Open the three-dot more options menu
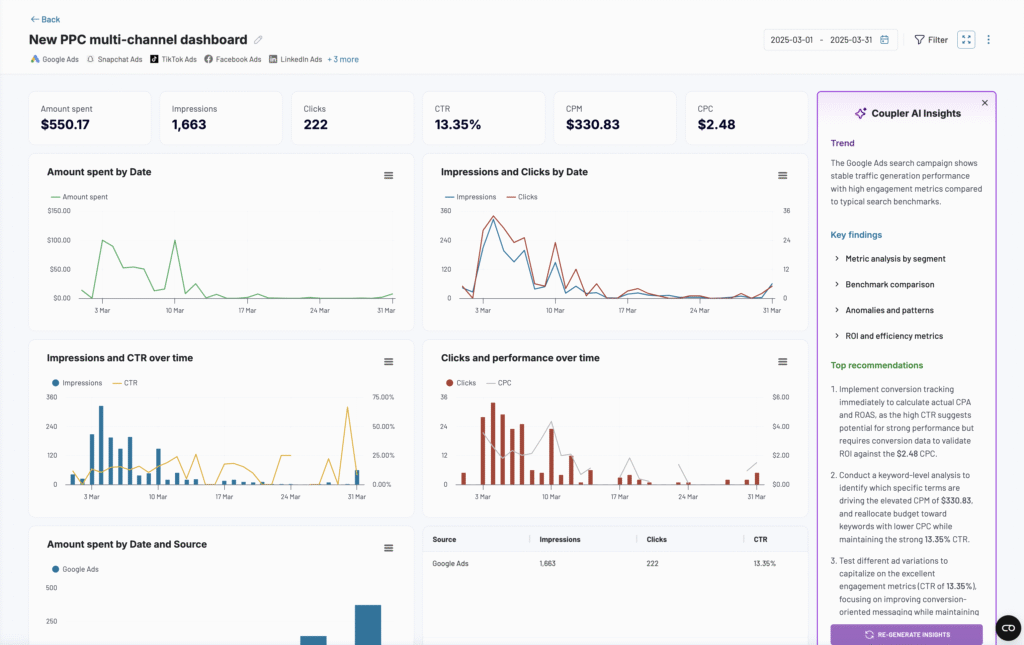The width and height of the screenshot is (1024, 645). 988,40
